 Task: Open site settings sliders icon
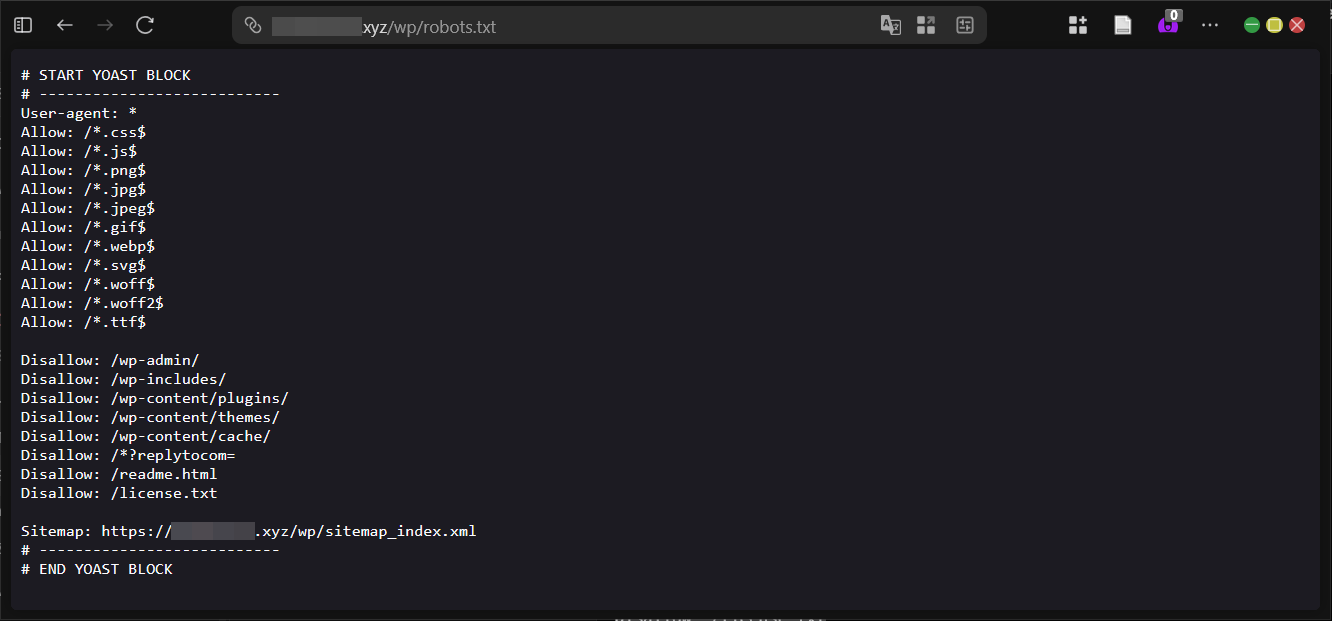coord(964,26)
